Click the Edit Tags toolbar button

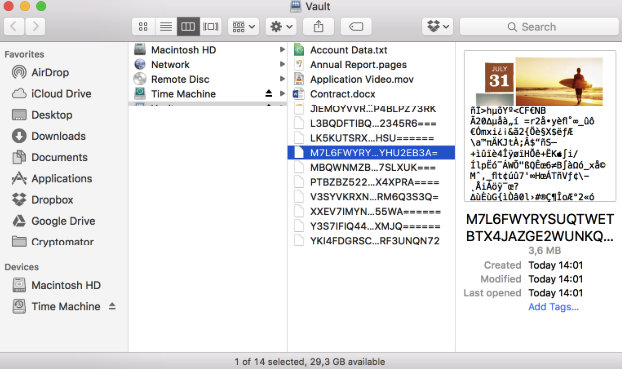(356, 27)
